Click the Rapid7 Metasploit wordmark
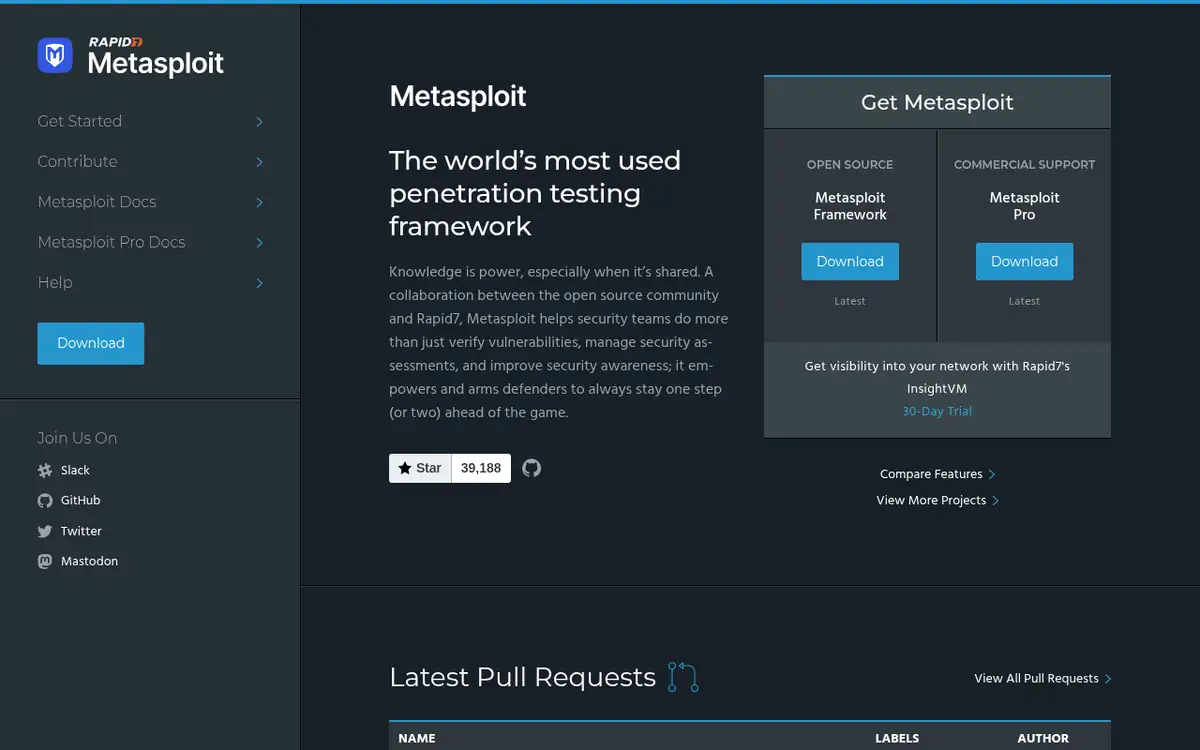 [156, 57]
